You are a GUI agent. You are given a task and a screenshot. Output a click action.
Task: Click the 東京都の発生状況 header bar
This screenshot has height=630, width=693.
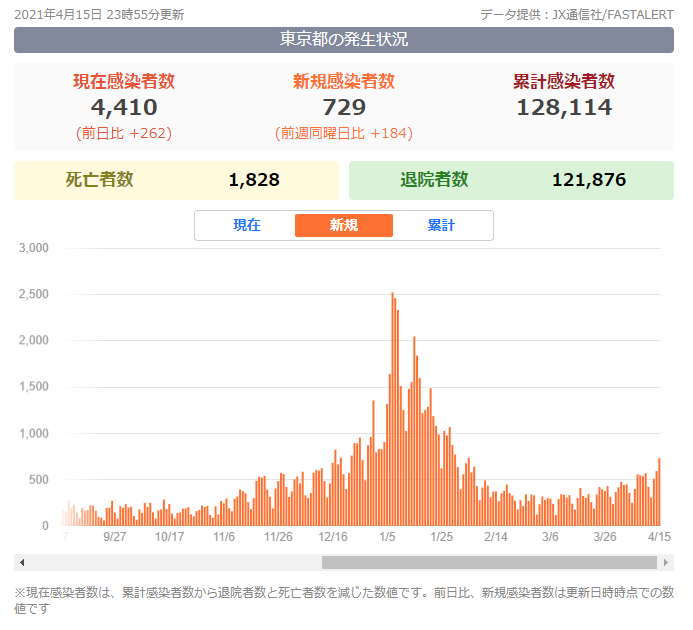pos(344,40)
